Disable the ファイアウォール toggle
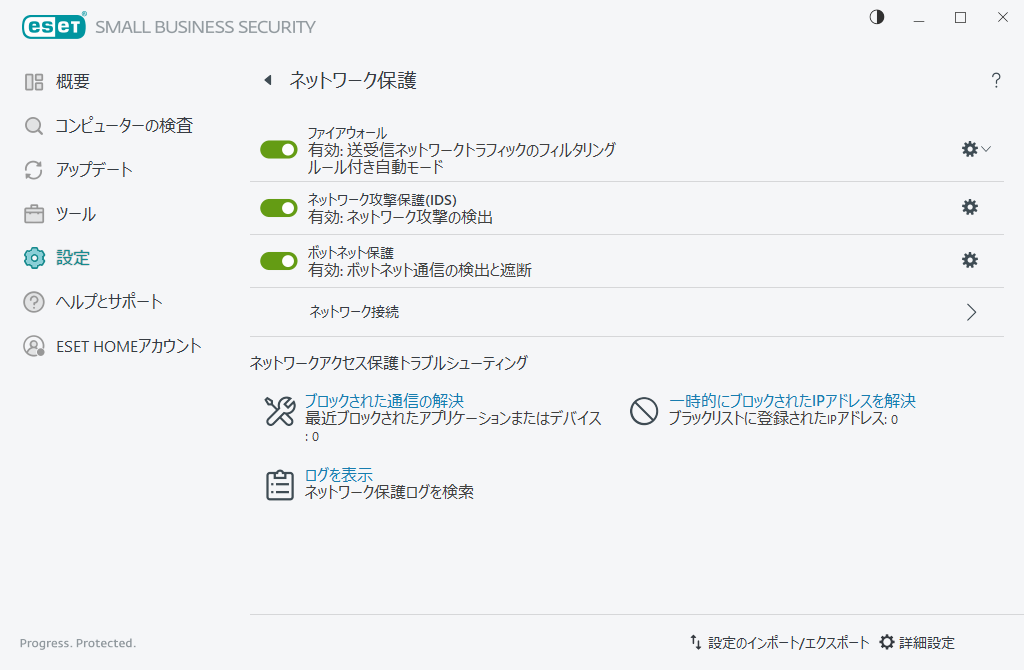Viewport: 1024px width, 670px height. point(278,149)
